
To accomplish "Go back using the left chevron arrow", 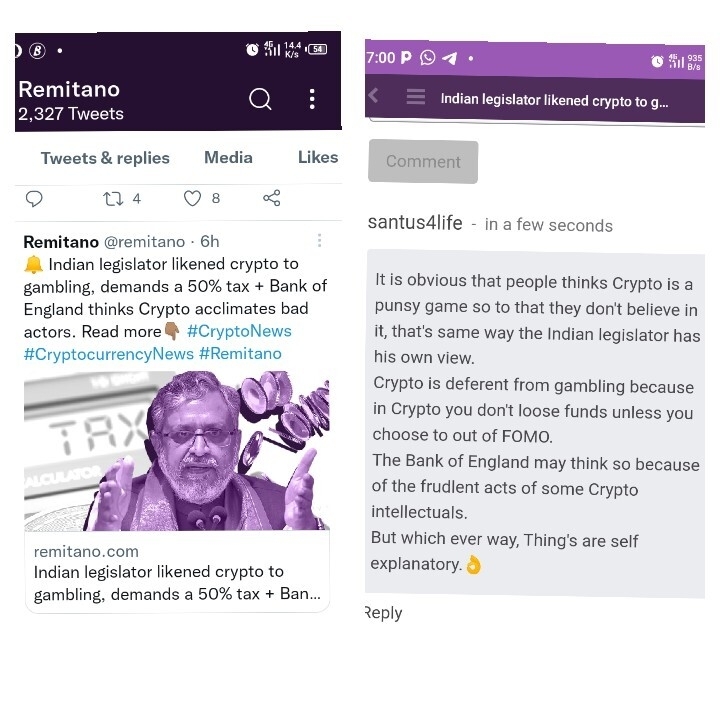I will point(373,96).
